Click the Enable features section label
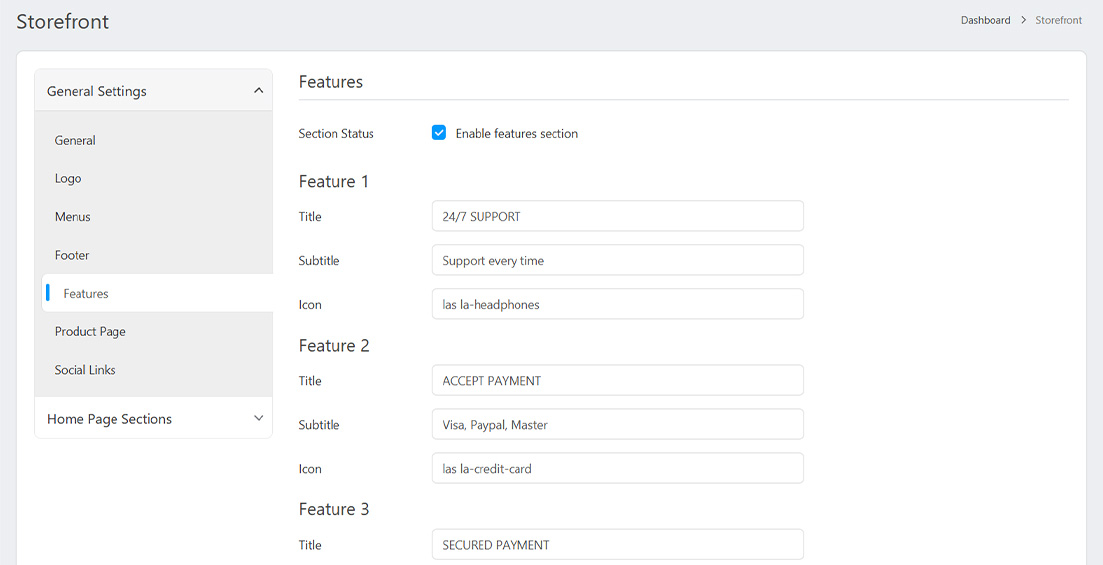Viewport: 1103px width, 565px height. point(516,134)
